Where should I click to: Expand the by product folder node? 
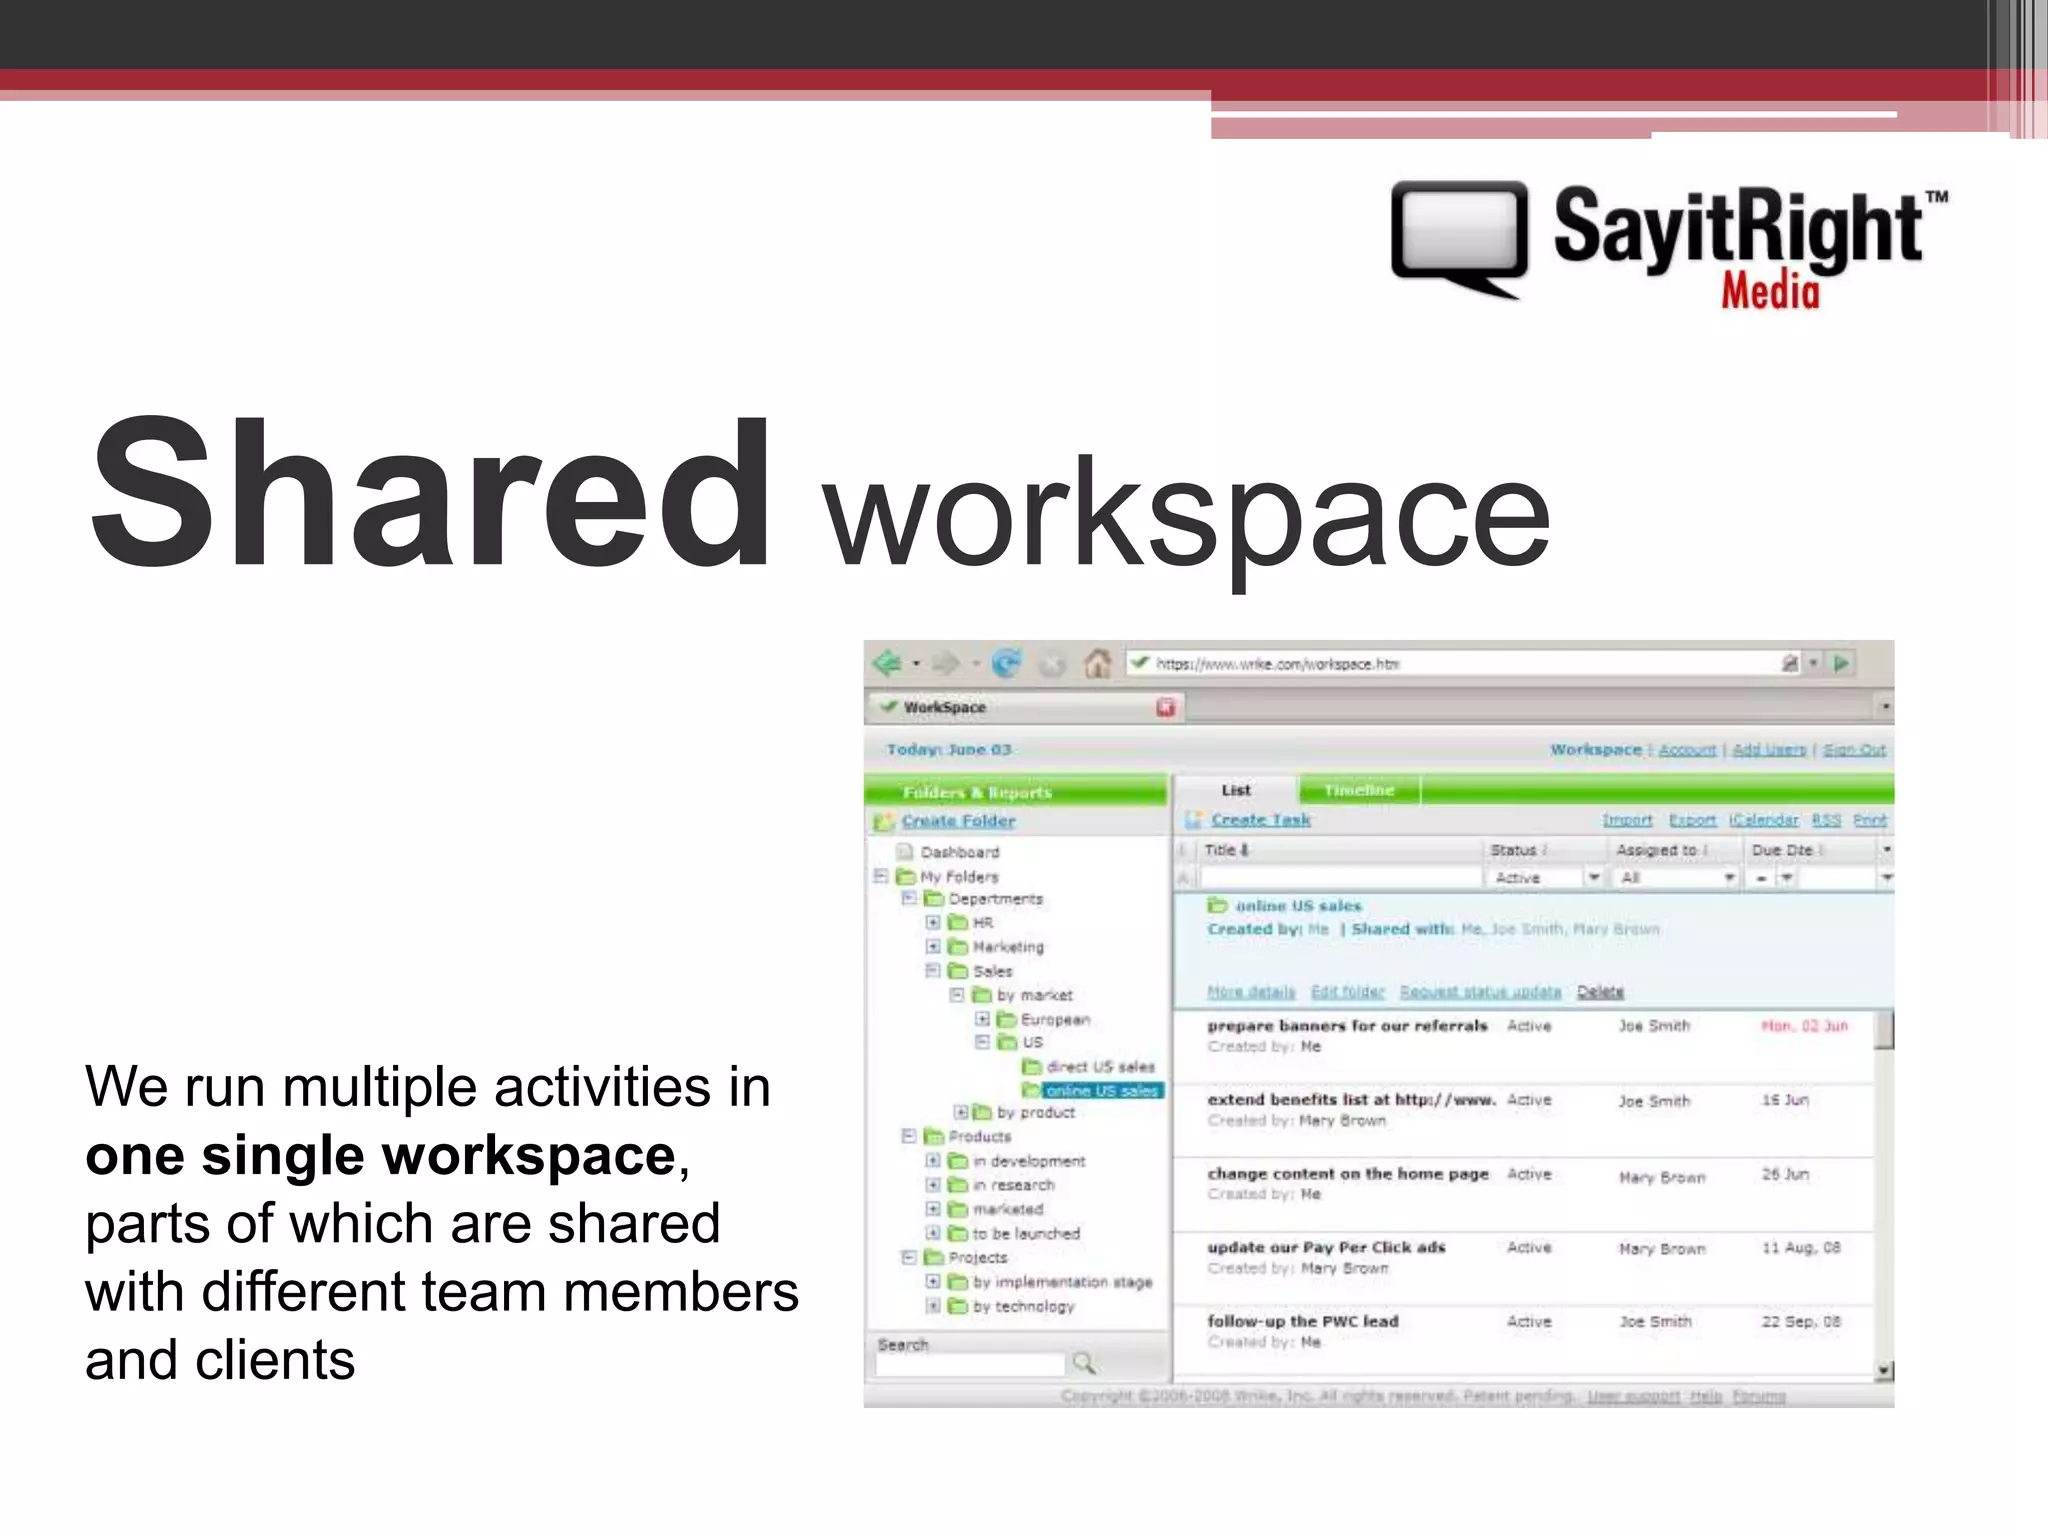(x=960, y=1112)
